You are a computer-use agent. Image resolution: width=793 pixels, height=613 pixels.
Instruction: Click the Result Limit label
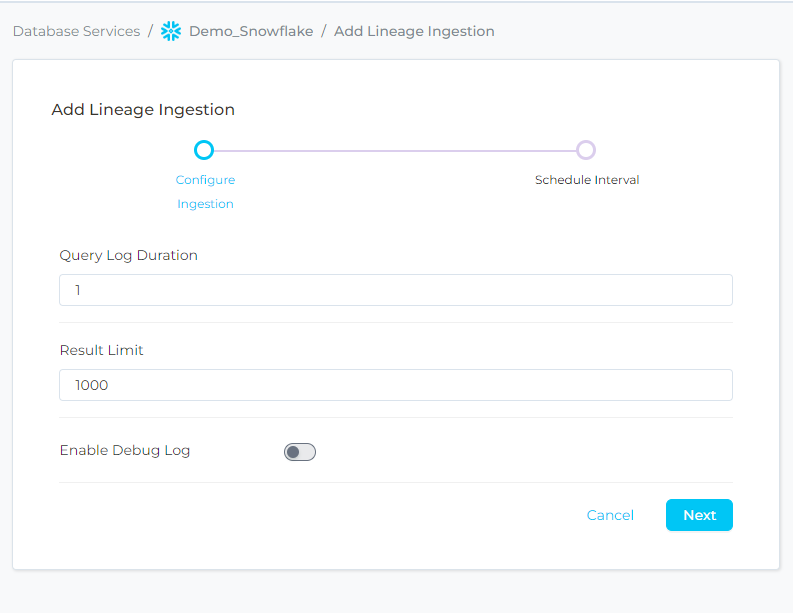pos(102,350)
